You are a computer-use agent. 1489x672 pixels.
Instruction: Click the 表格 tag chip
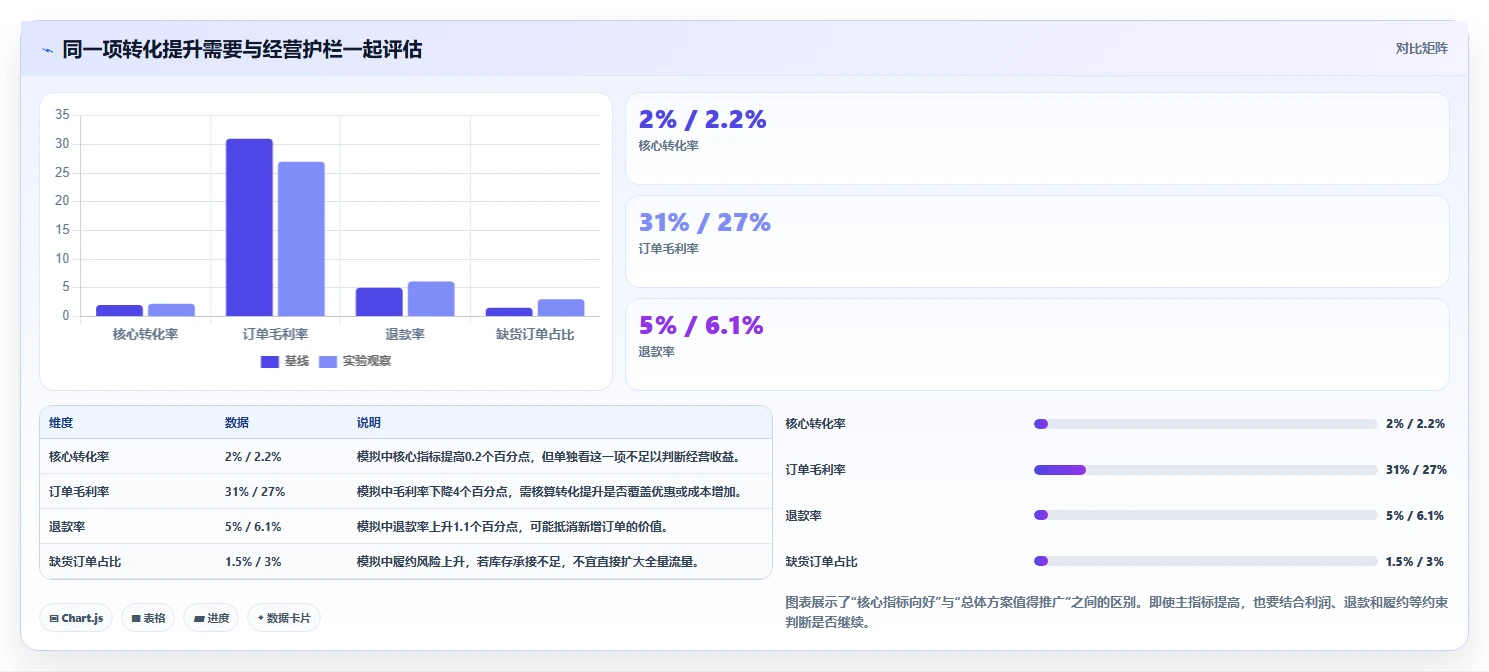[148, 618]
